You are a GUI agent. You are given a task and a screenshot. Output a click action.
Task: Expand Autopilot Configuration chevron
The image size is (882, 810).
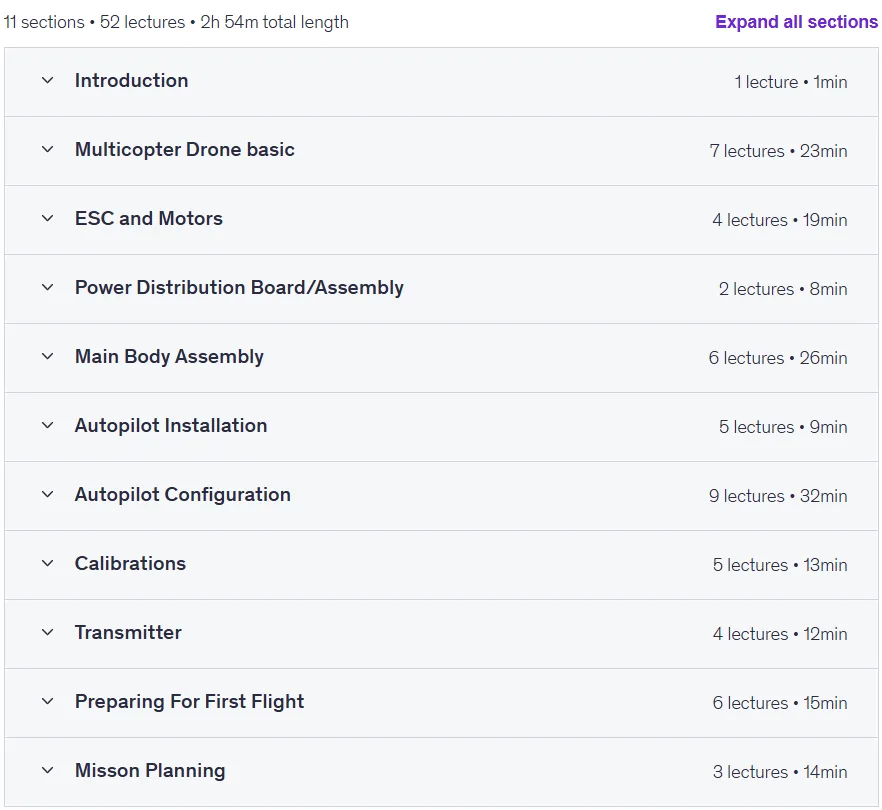tap(48, 494)
